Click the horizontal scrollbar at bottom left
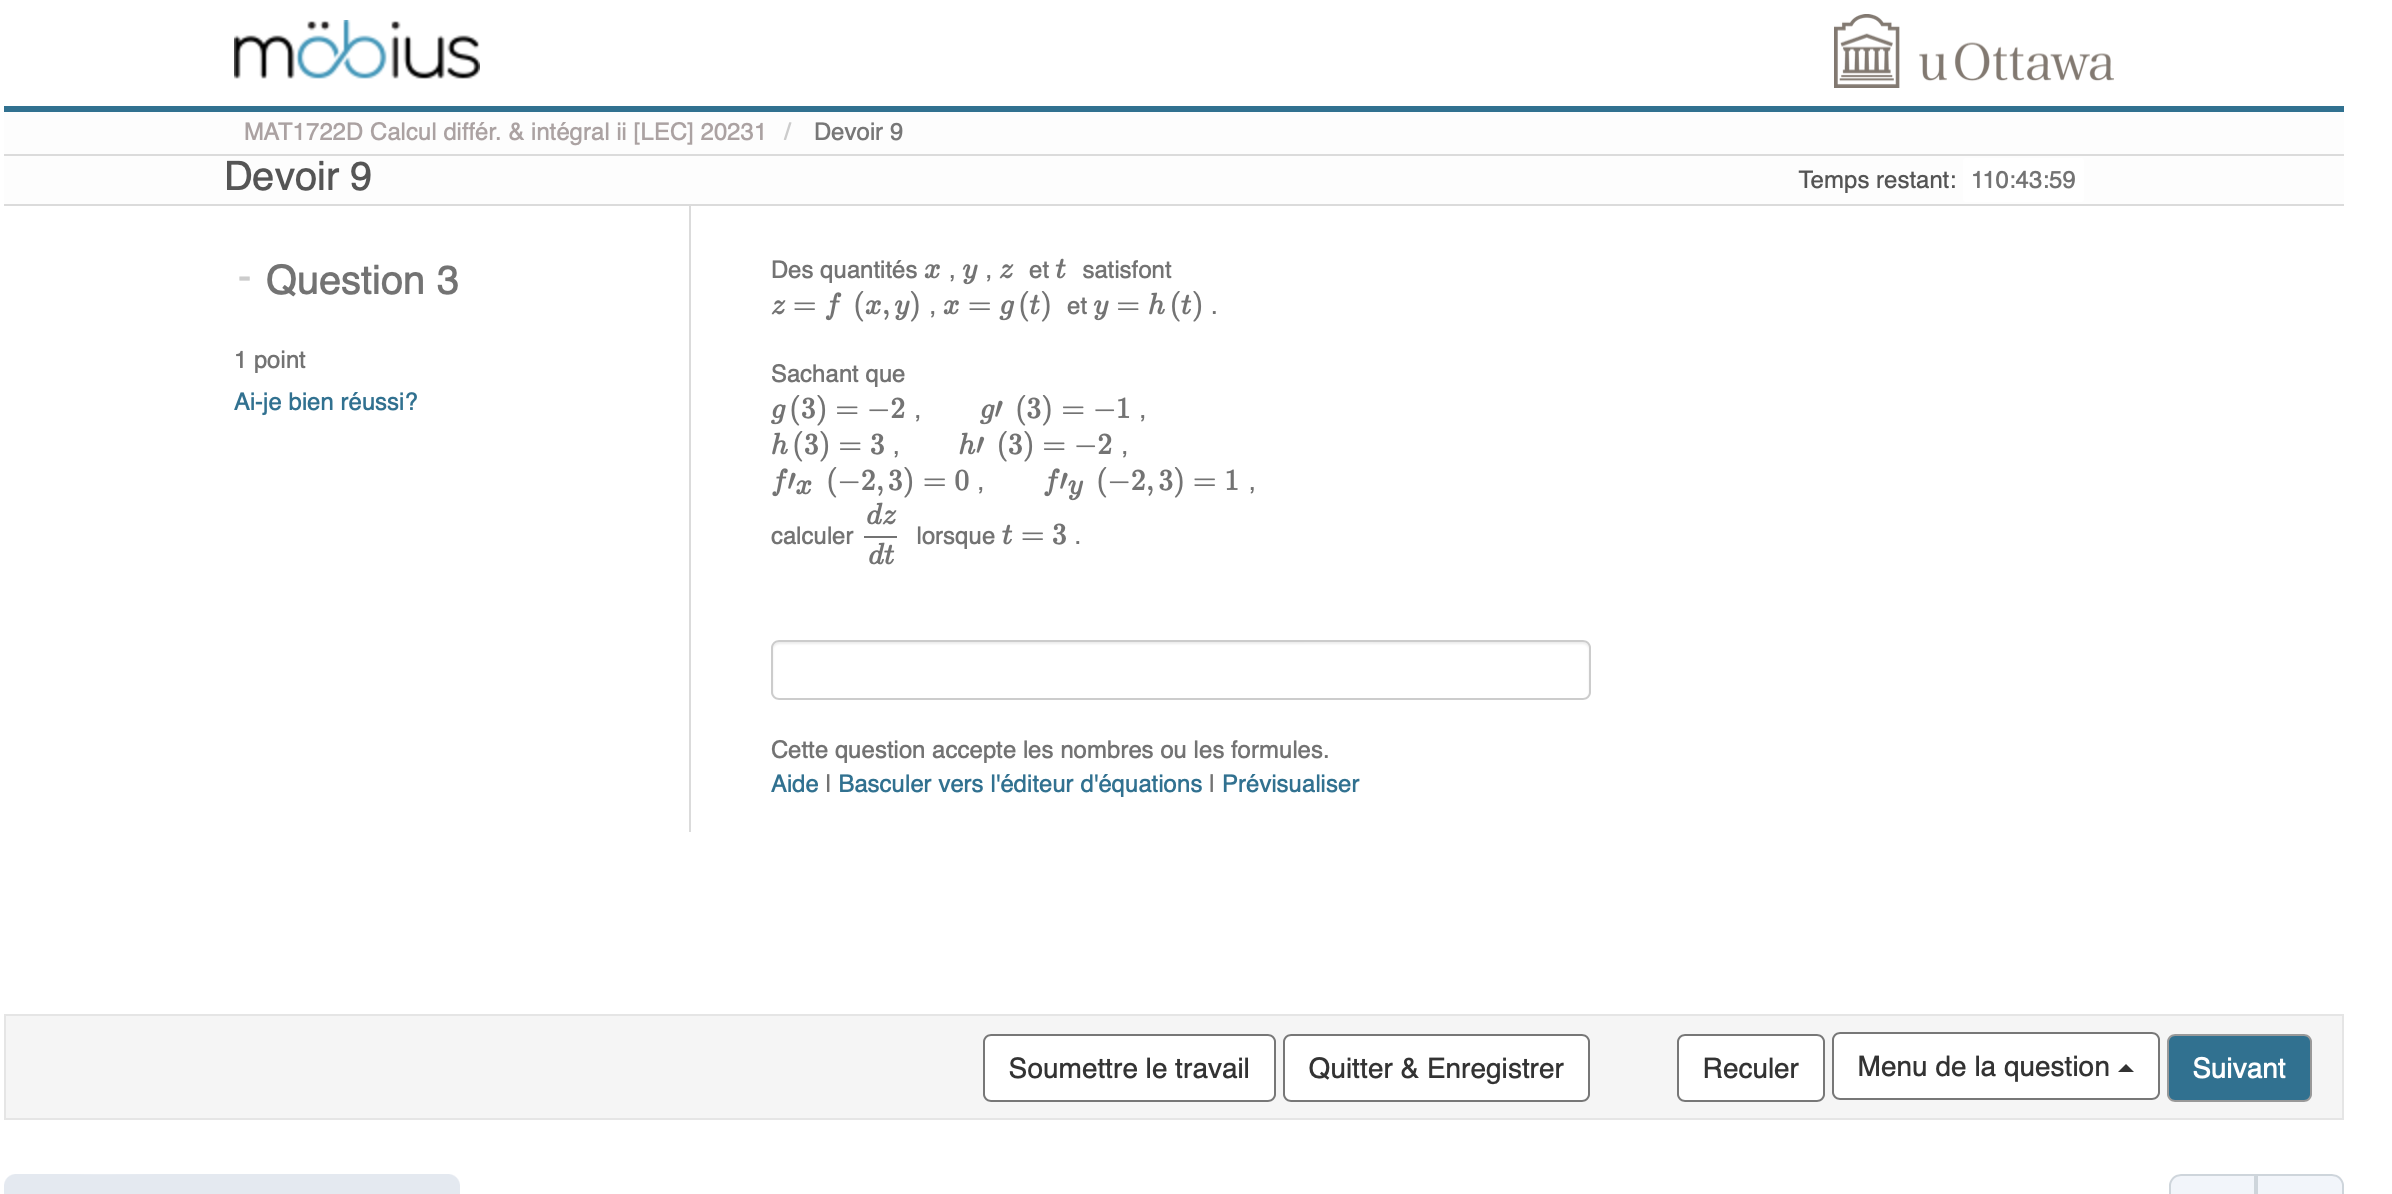 point(230,1186)
